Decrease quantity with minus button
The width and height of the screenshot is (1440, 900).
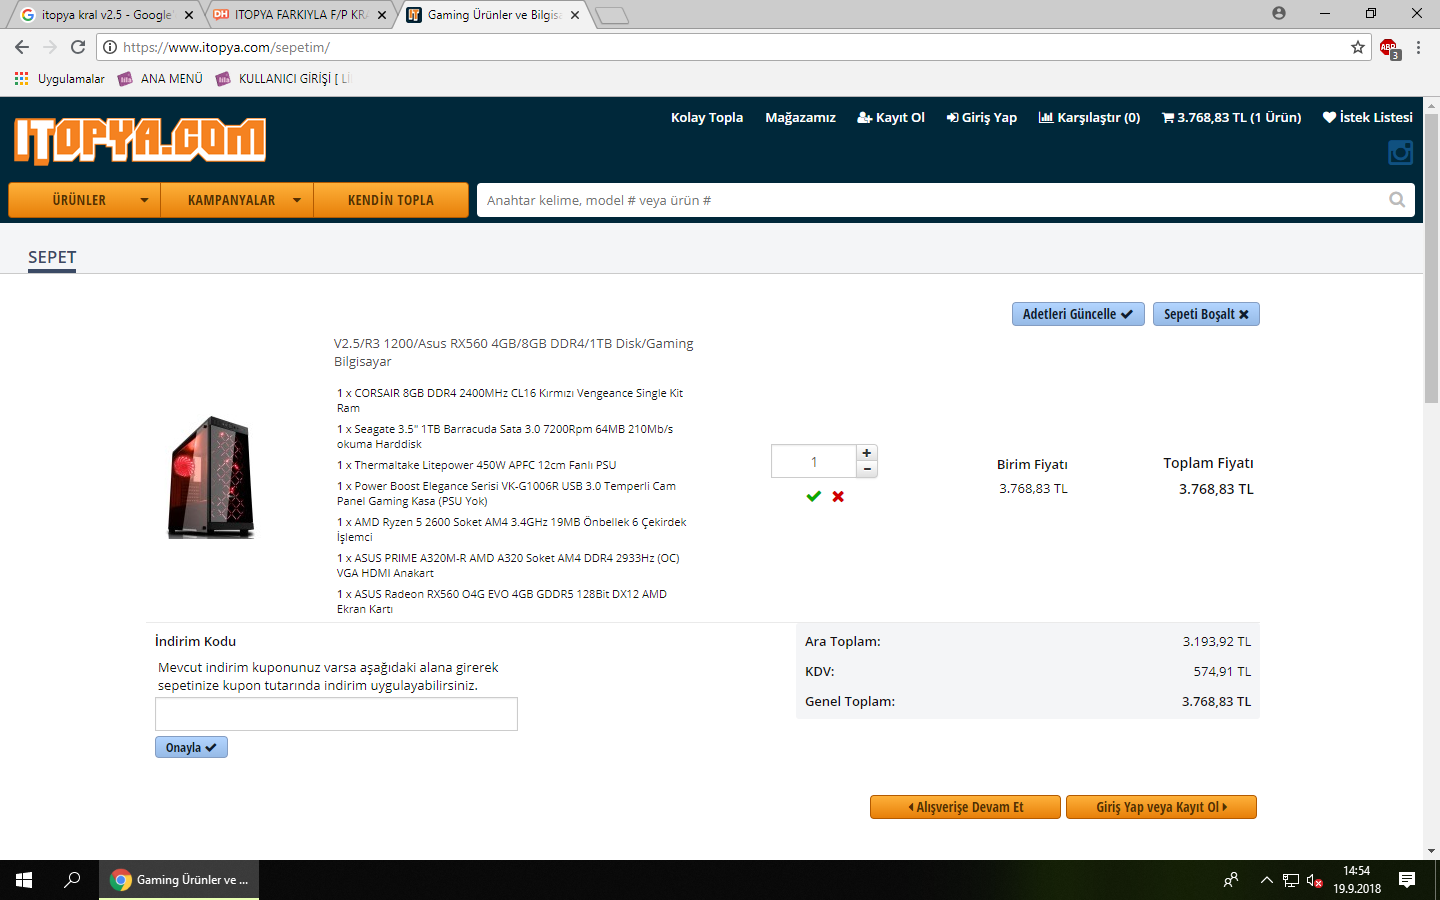[x=867, y=469]
